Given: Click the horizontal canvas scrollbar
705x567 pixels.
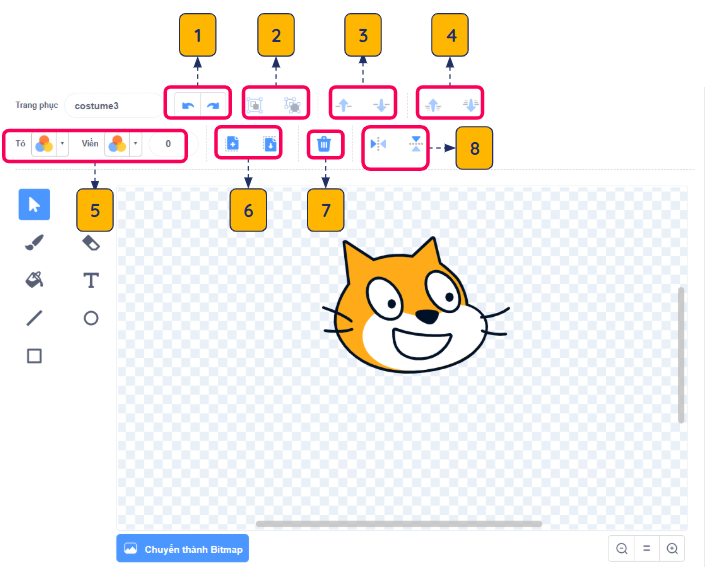Looking at the screenshot, I should coord(399,524).
